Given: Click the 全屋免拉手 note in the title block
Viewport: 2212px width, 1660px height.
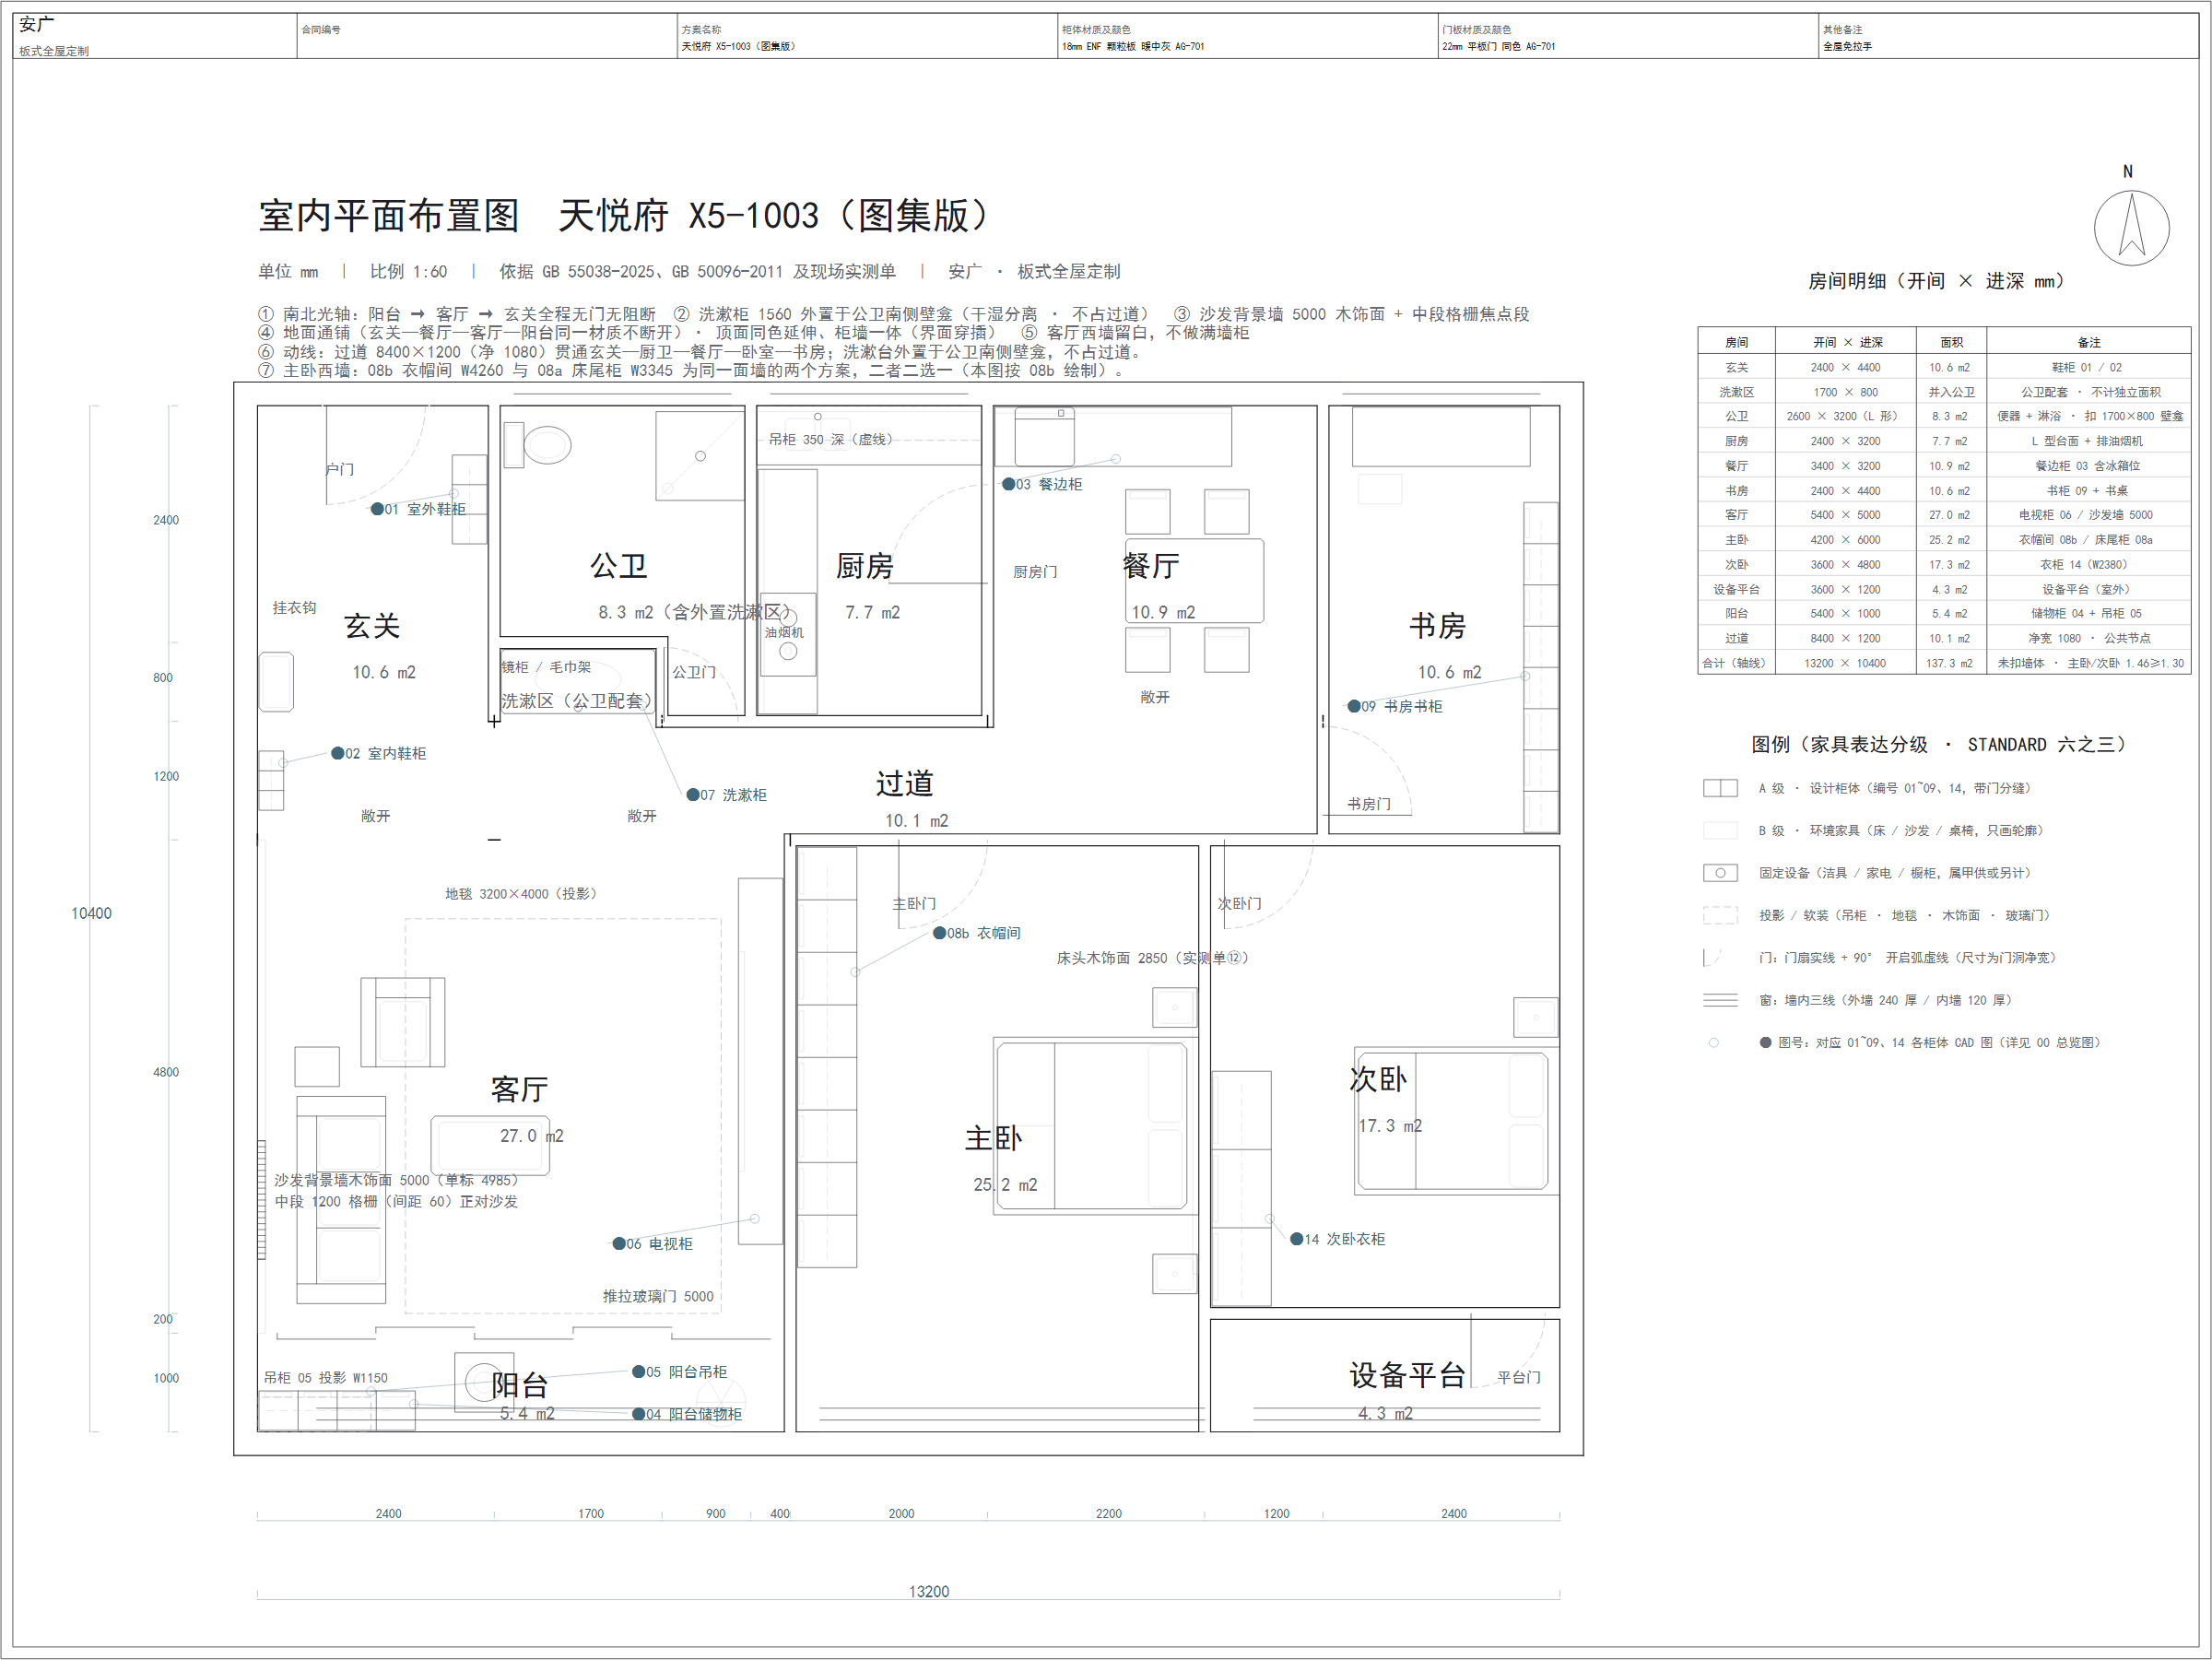Looking at the screenshot, I should (1847, 46).
